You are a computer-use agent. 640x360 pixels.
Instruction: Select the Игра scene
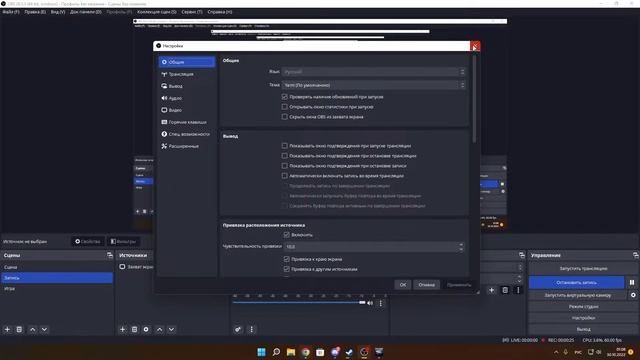coord(57,288)
